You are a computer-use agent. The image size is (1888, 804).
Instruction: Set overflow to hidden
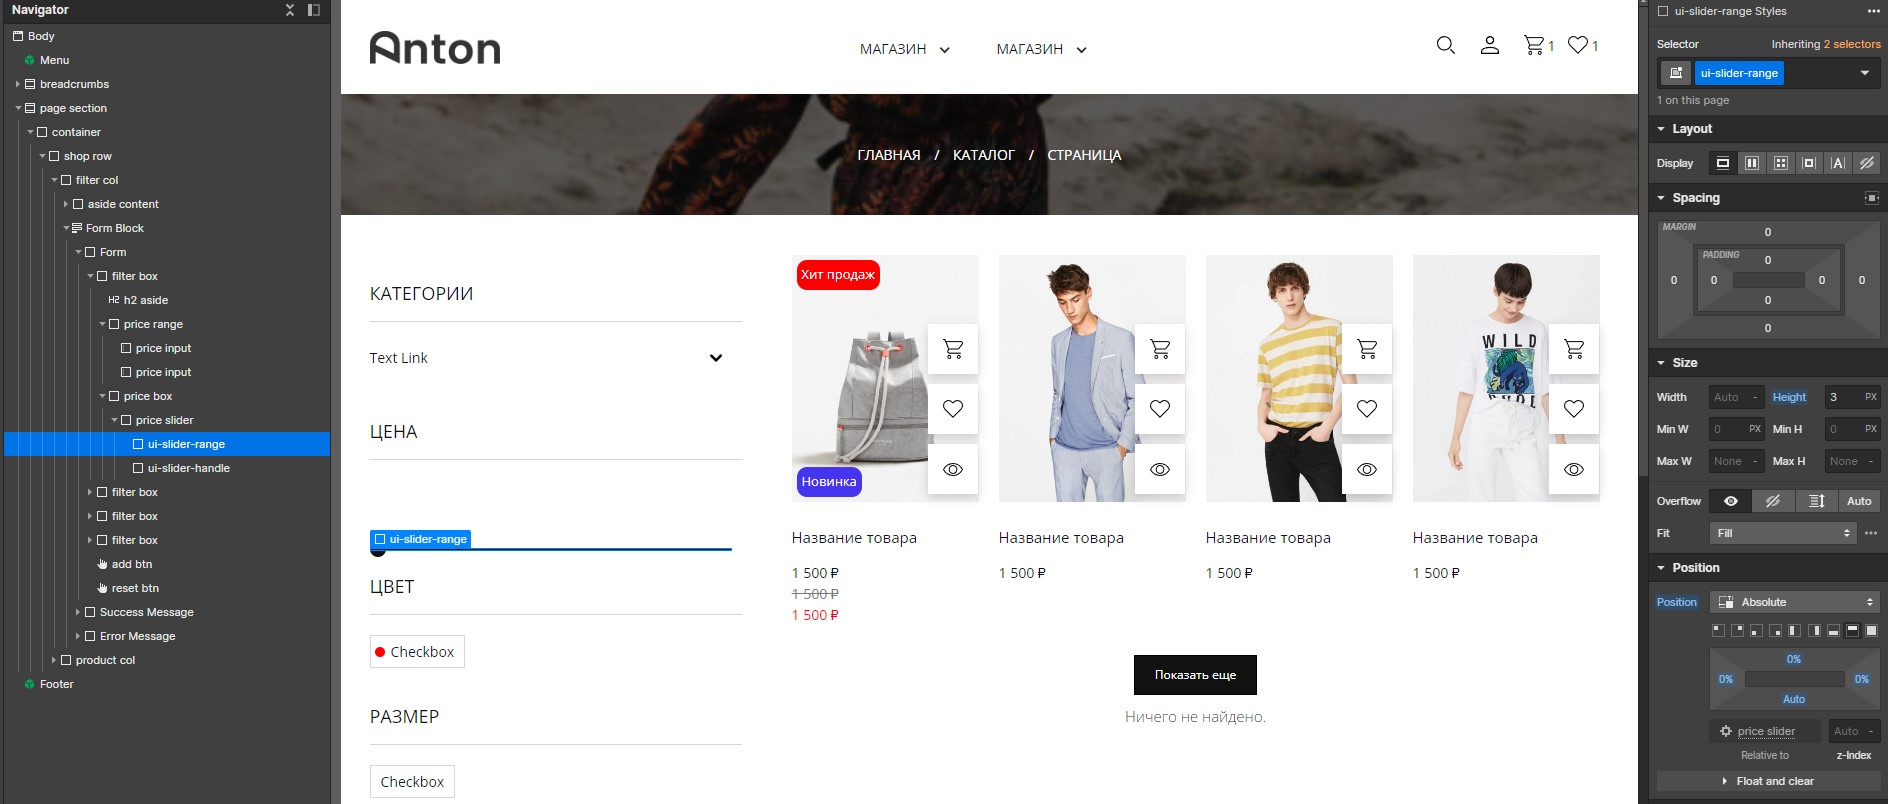tap(1773, 501)
